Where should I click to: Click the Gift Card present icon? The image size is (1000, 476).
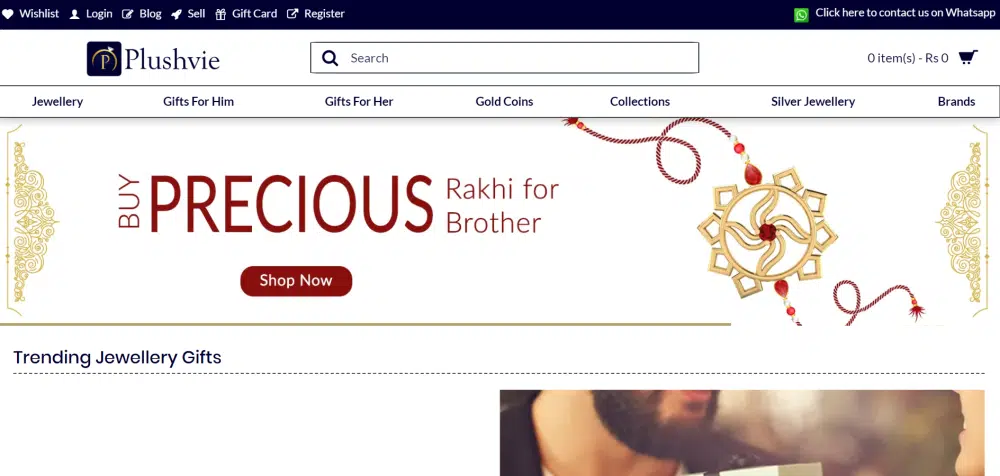pos(221,14)
